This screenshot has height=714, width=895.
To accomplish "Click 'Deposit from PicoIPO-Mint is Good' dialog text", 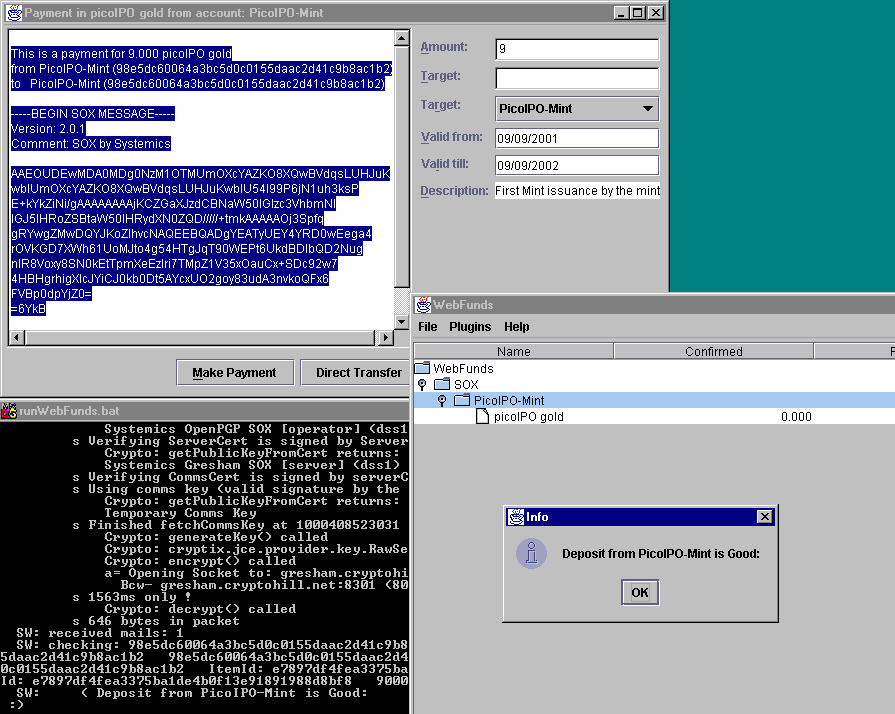I will (660, 554).
